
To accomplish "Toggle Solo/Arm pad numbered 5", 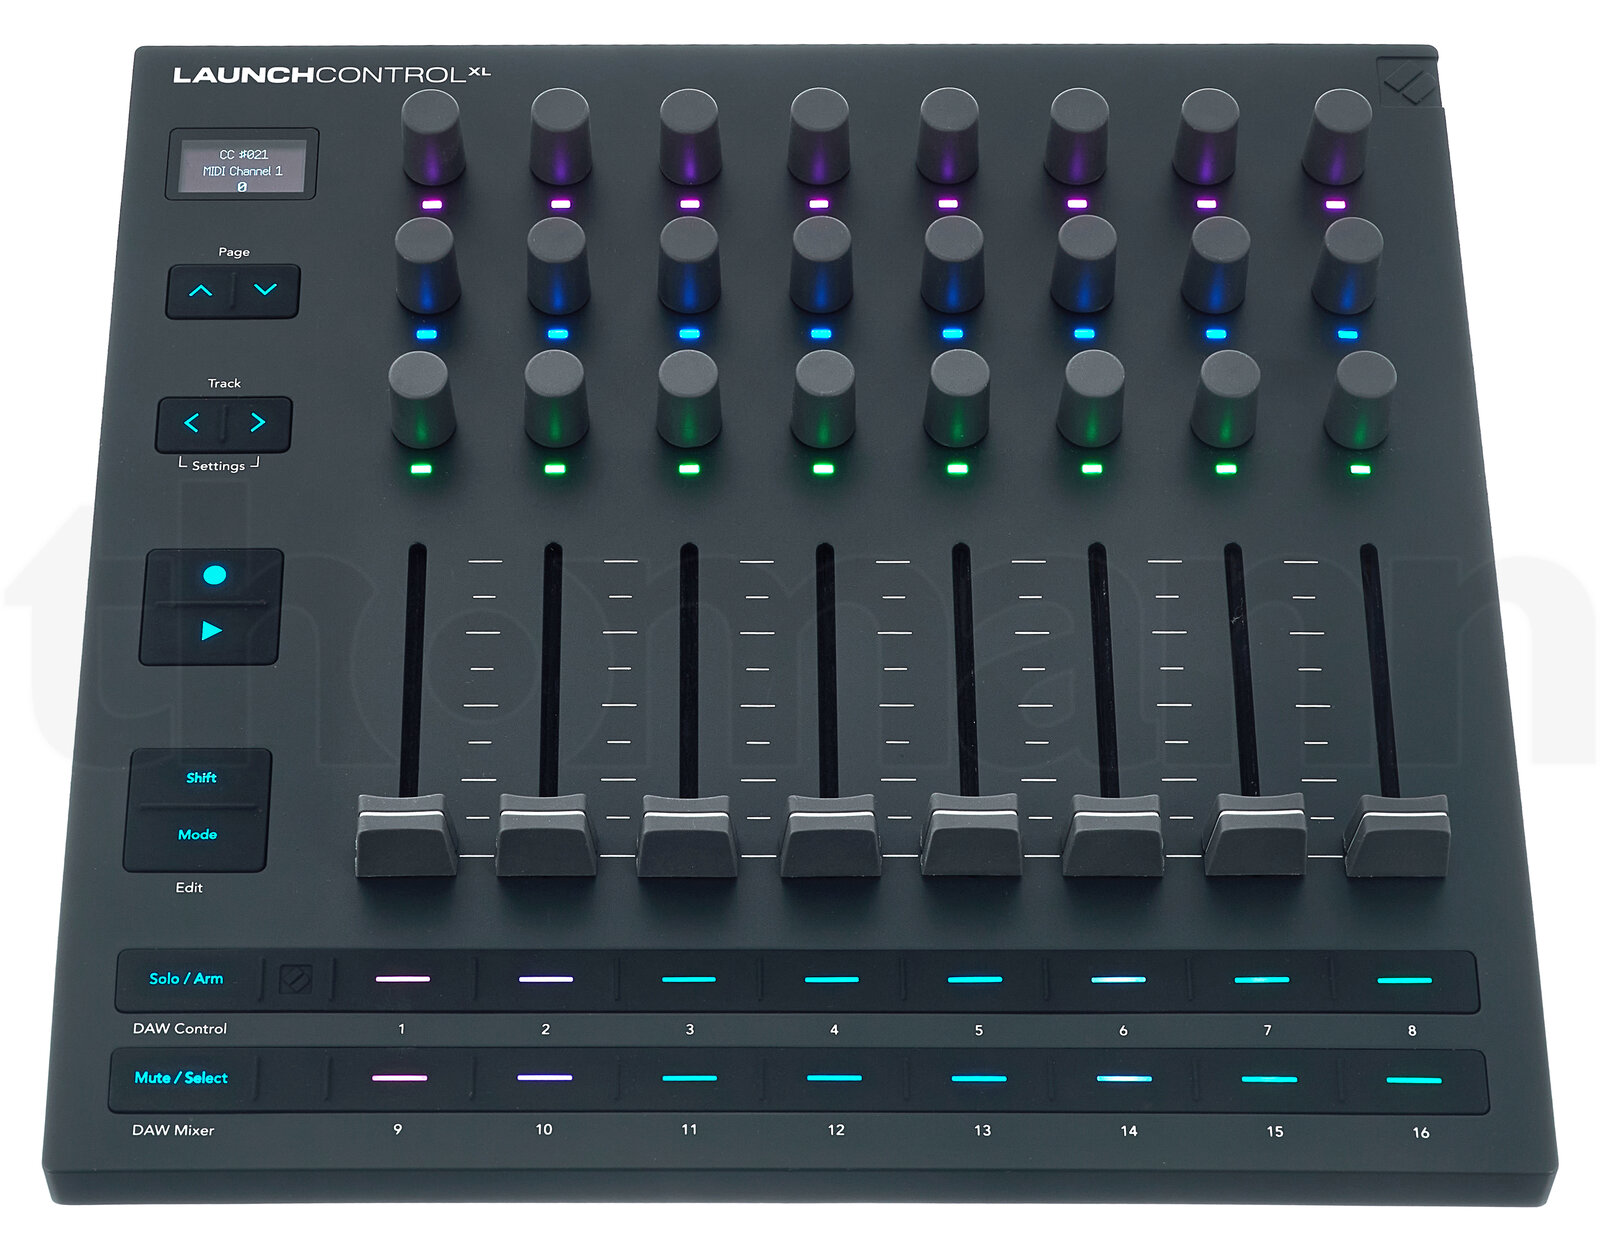I will (975, 980).
